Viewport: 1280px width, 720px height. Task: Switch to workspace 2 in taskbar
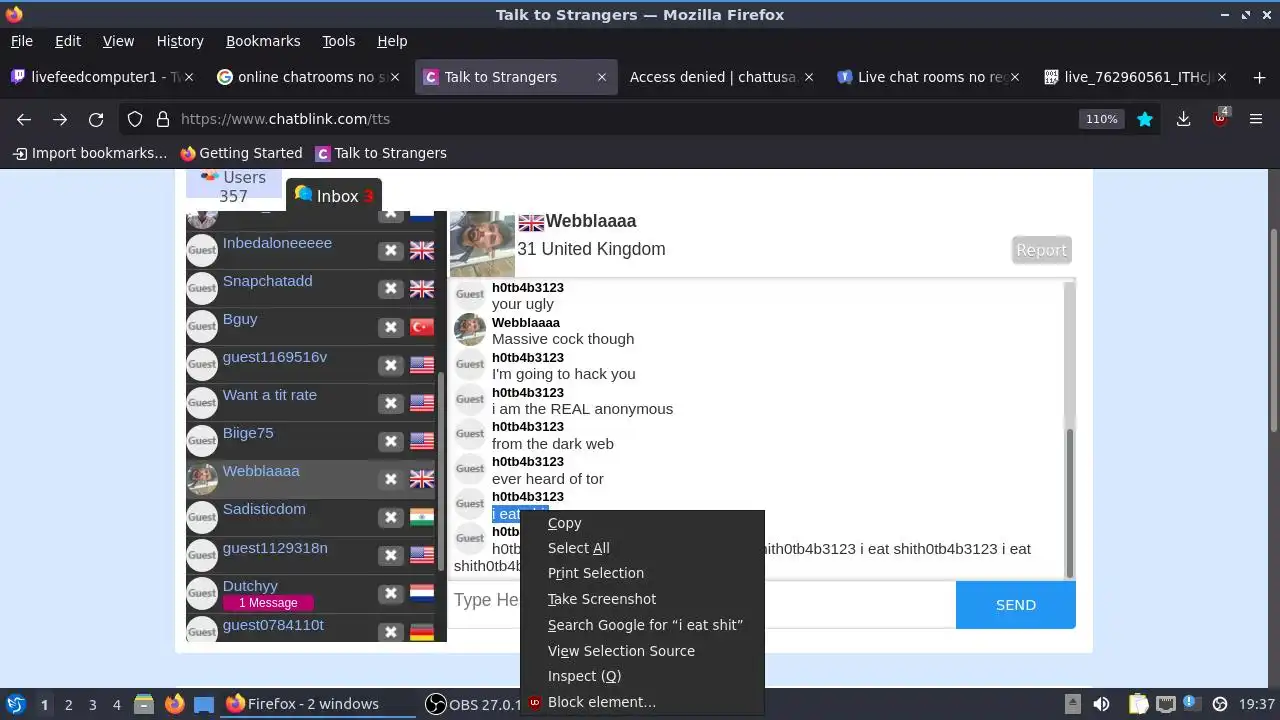pos(68,705)
